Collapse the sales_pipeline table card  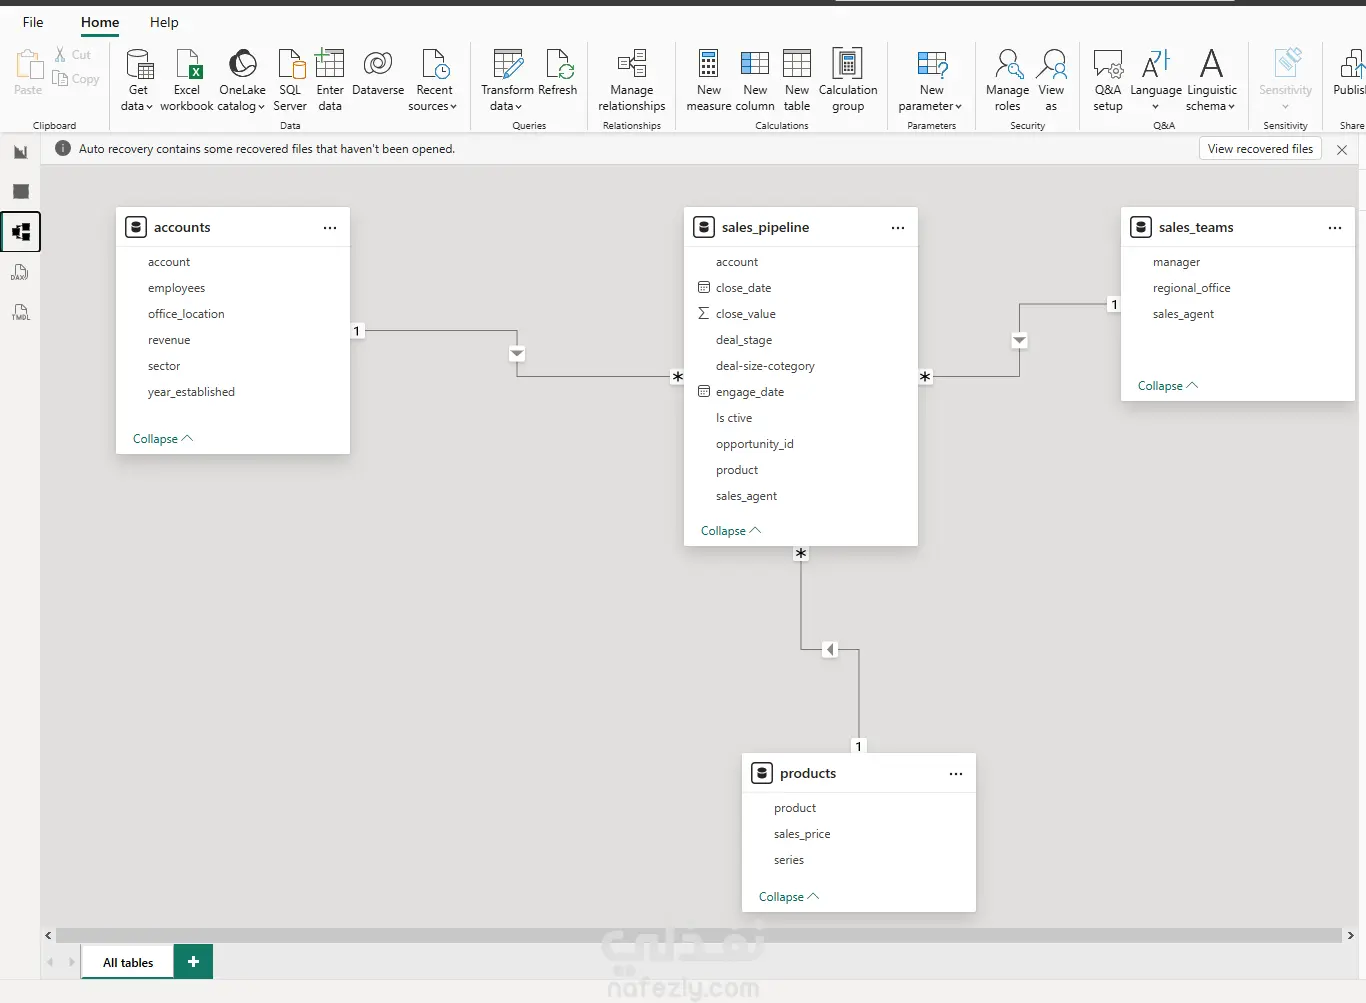(x=731, y=531)
